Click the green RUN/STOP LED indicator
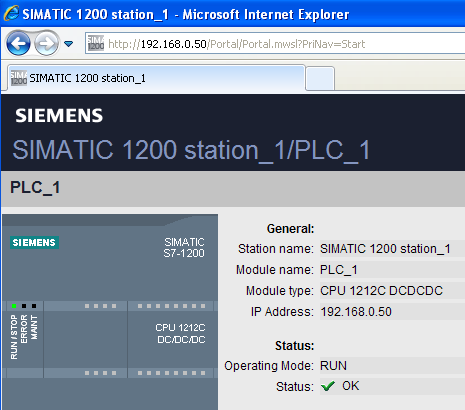The width and height of the screenshot is (465, 410). (14, 306)
